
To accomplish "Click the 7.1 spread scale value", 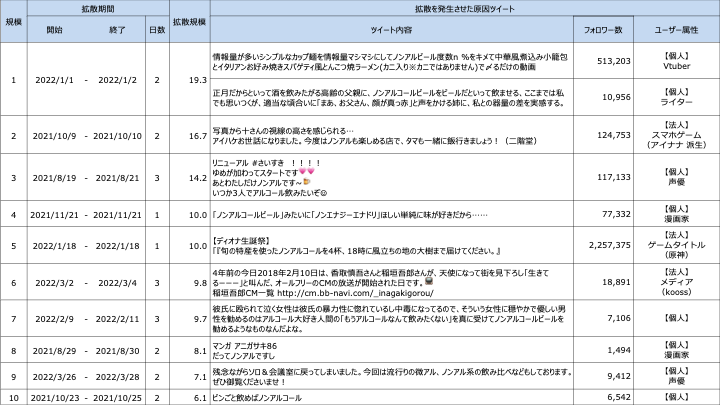I will pyautogui.click(x=200, y=377).
